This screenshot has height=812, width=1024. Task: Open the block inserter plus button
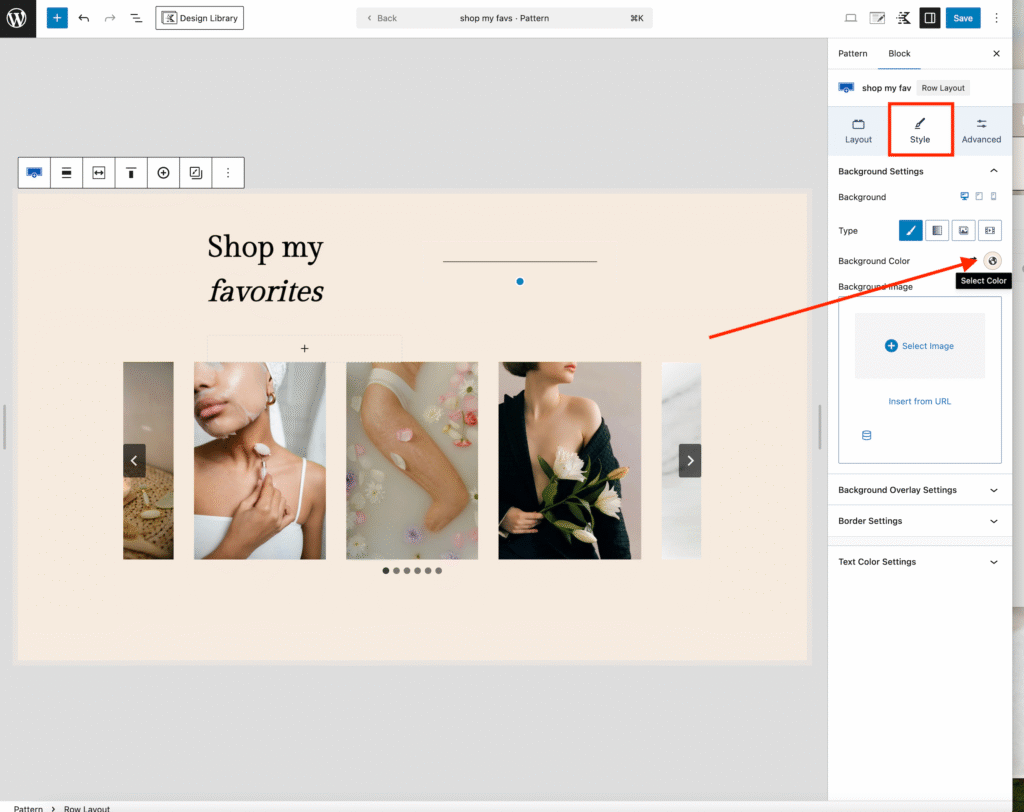[x=57, y=18]
